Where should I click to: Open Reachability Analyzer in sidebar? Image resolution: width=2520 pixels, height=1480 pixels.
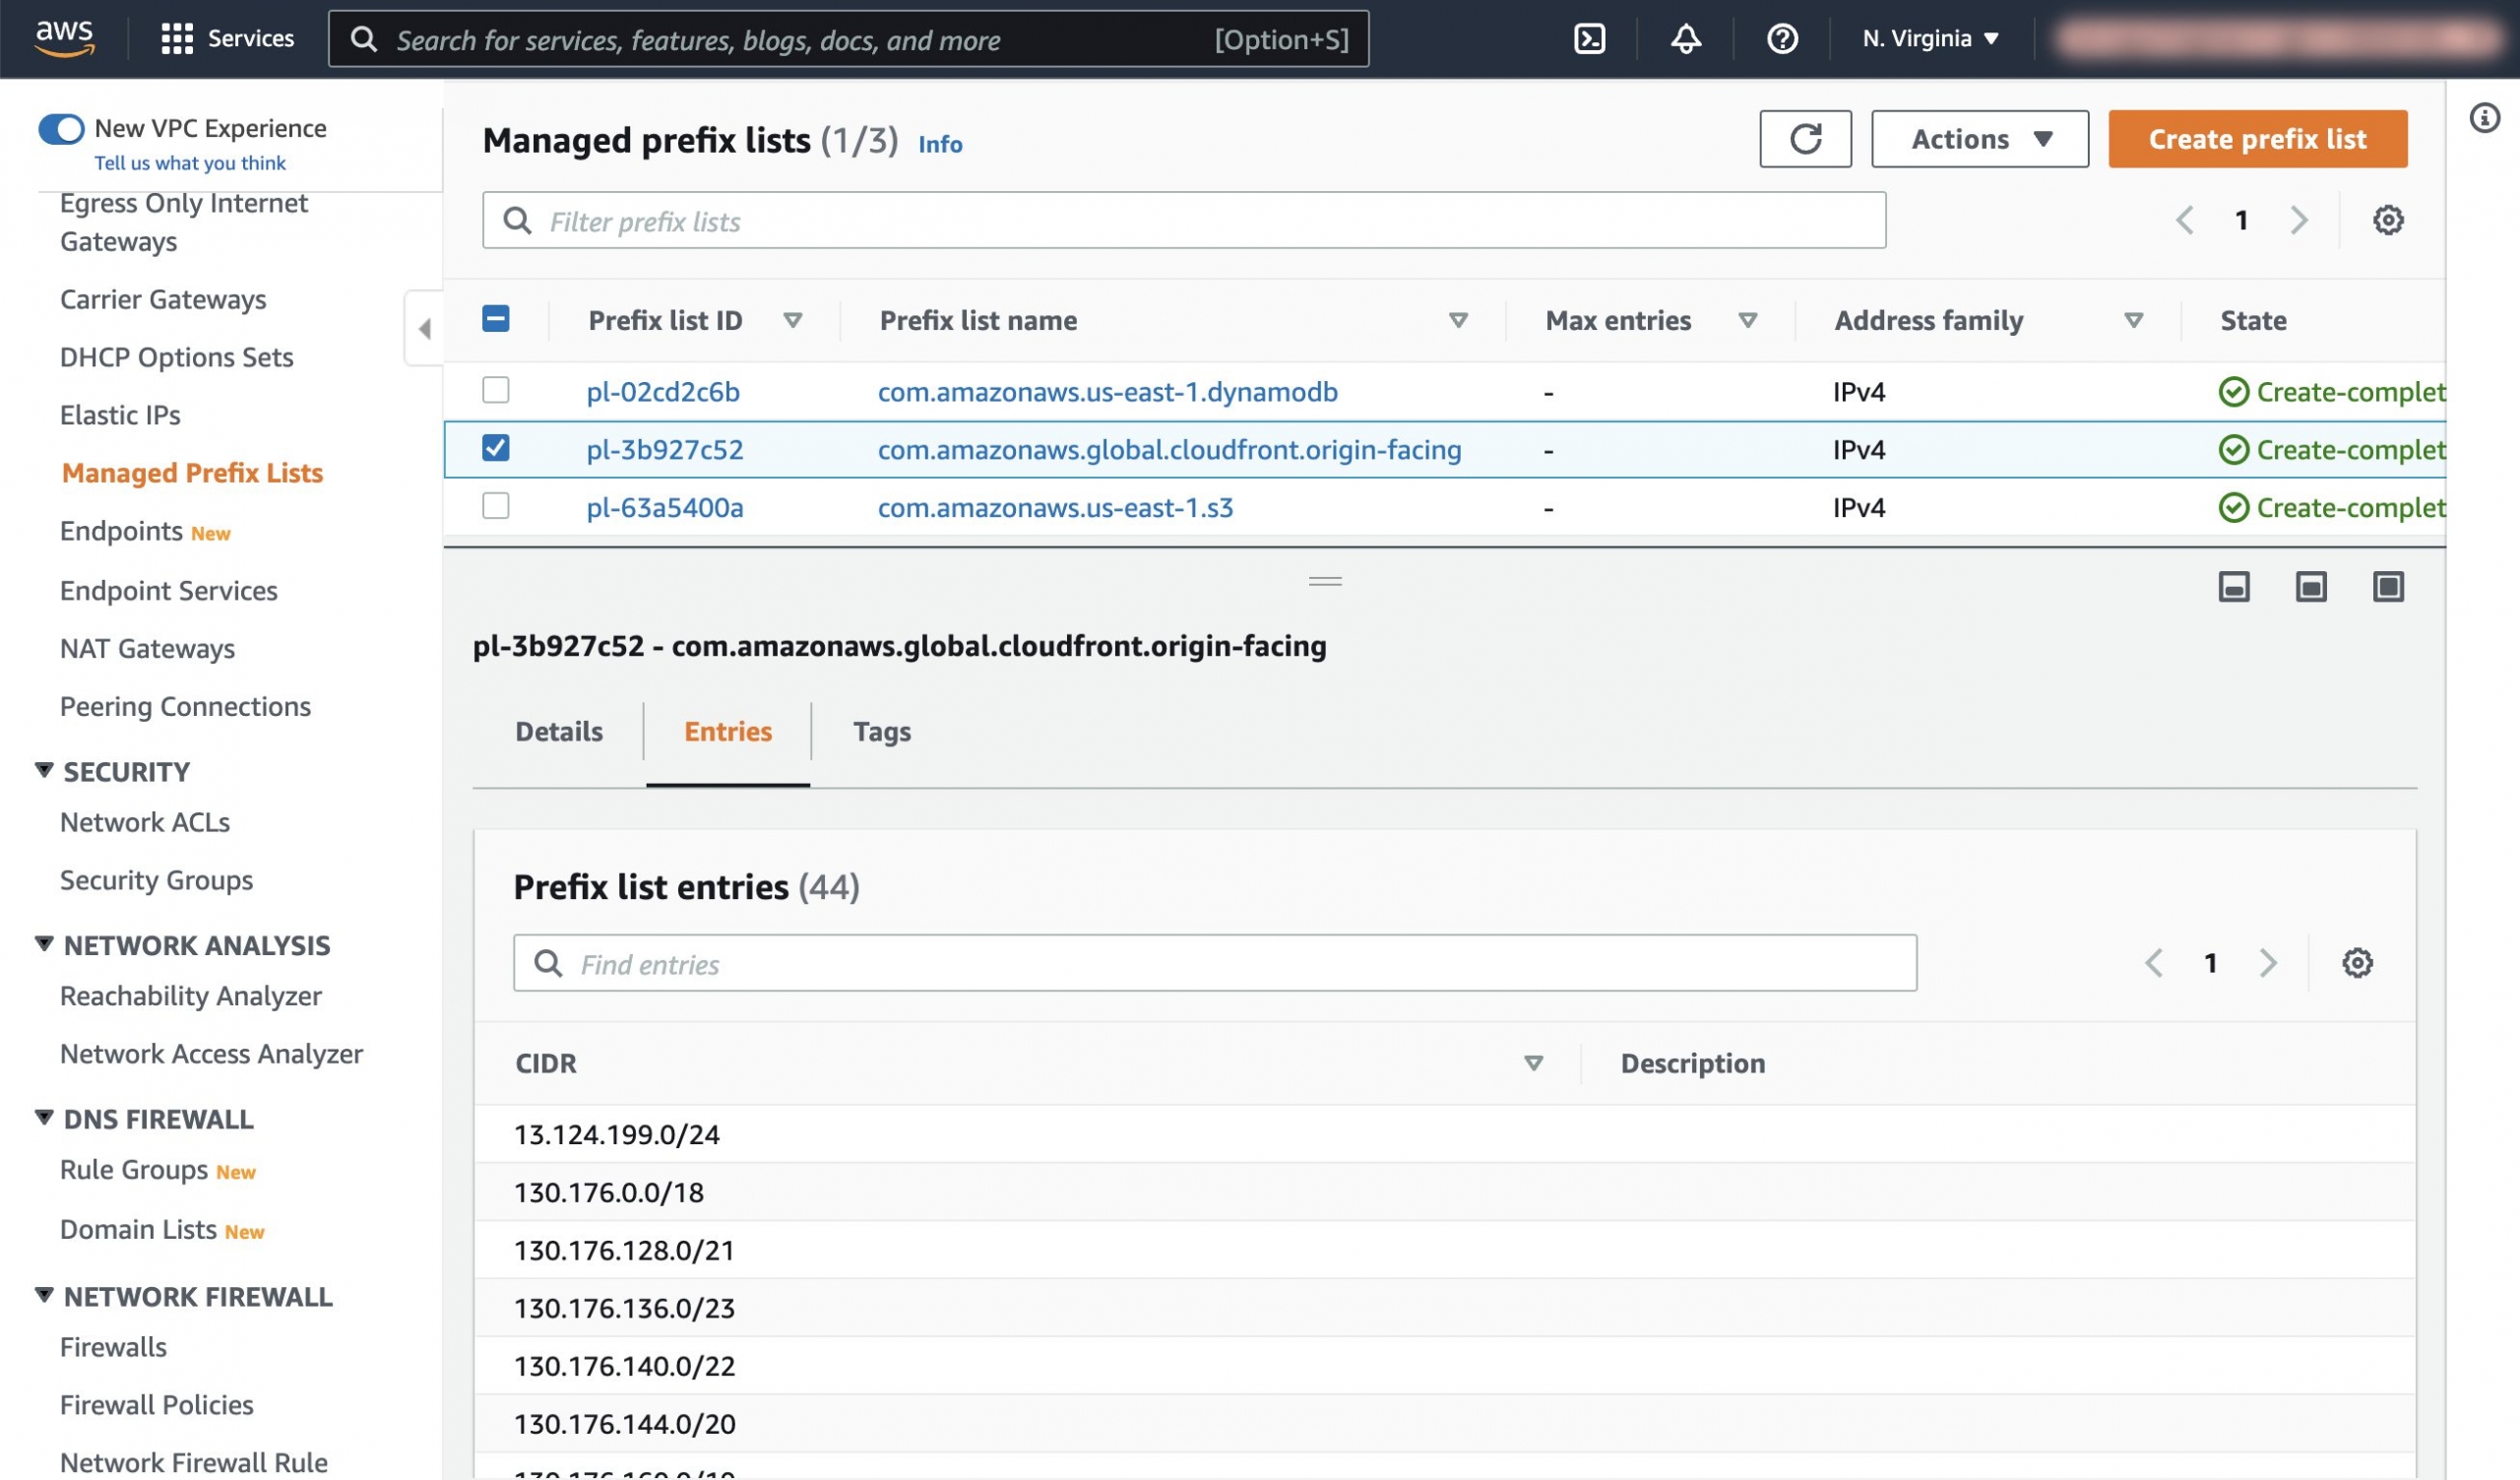[x=191, y=996]
